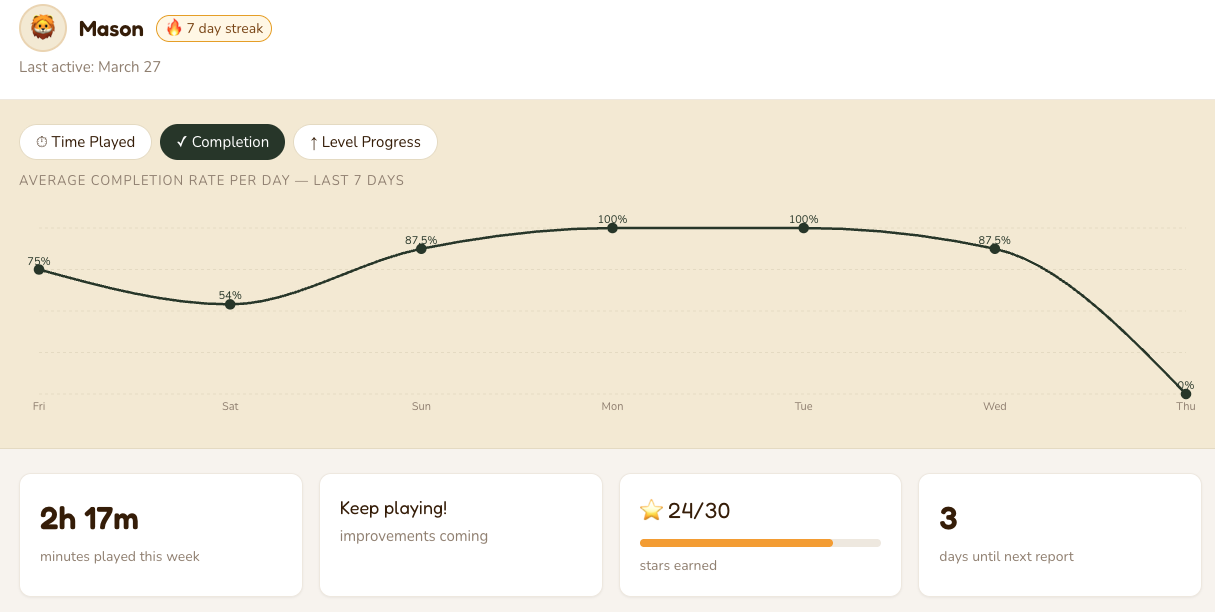
Task: Click the Mason profile name
Action: click(111, 29)
